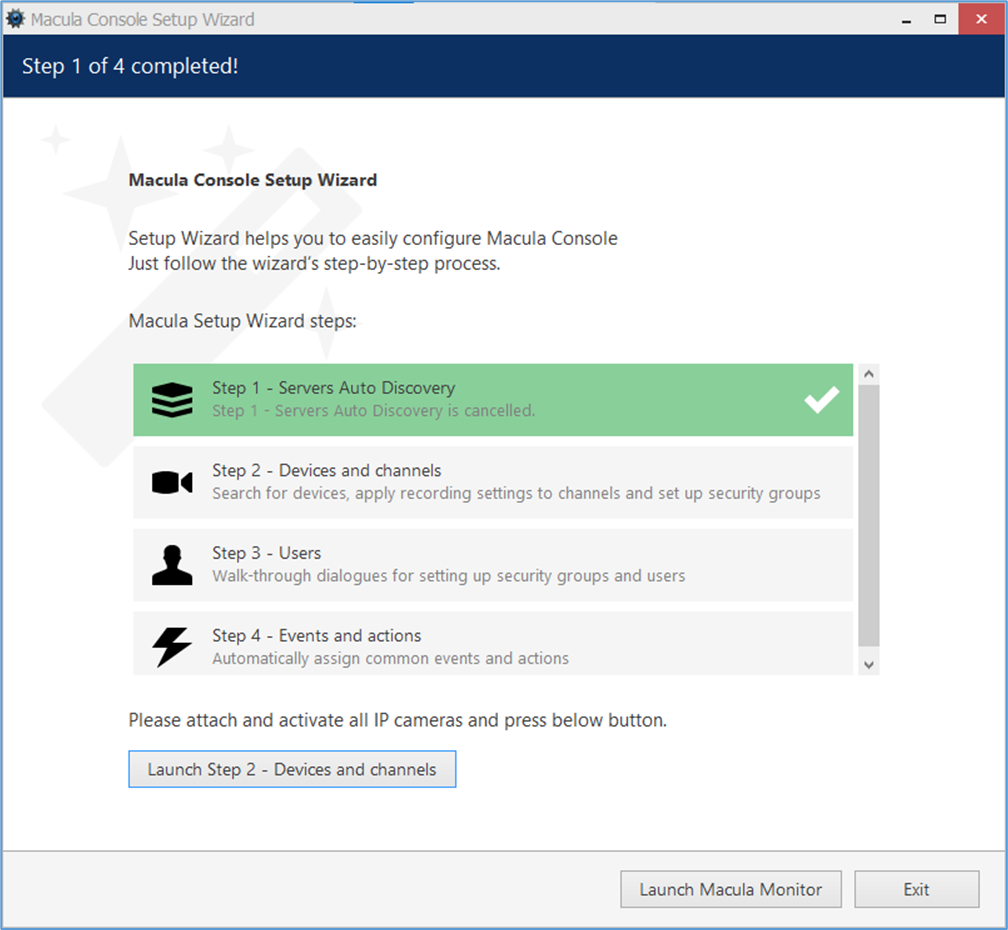Click the Macula gear icon in title bar
1008x930 pixels.
(x=15, y=19)
